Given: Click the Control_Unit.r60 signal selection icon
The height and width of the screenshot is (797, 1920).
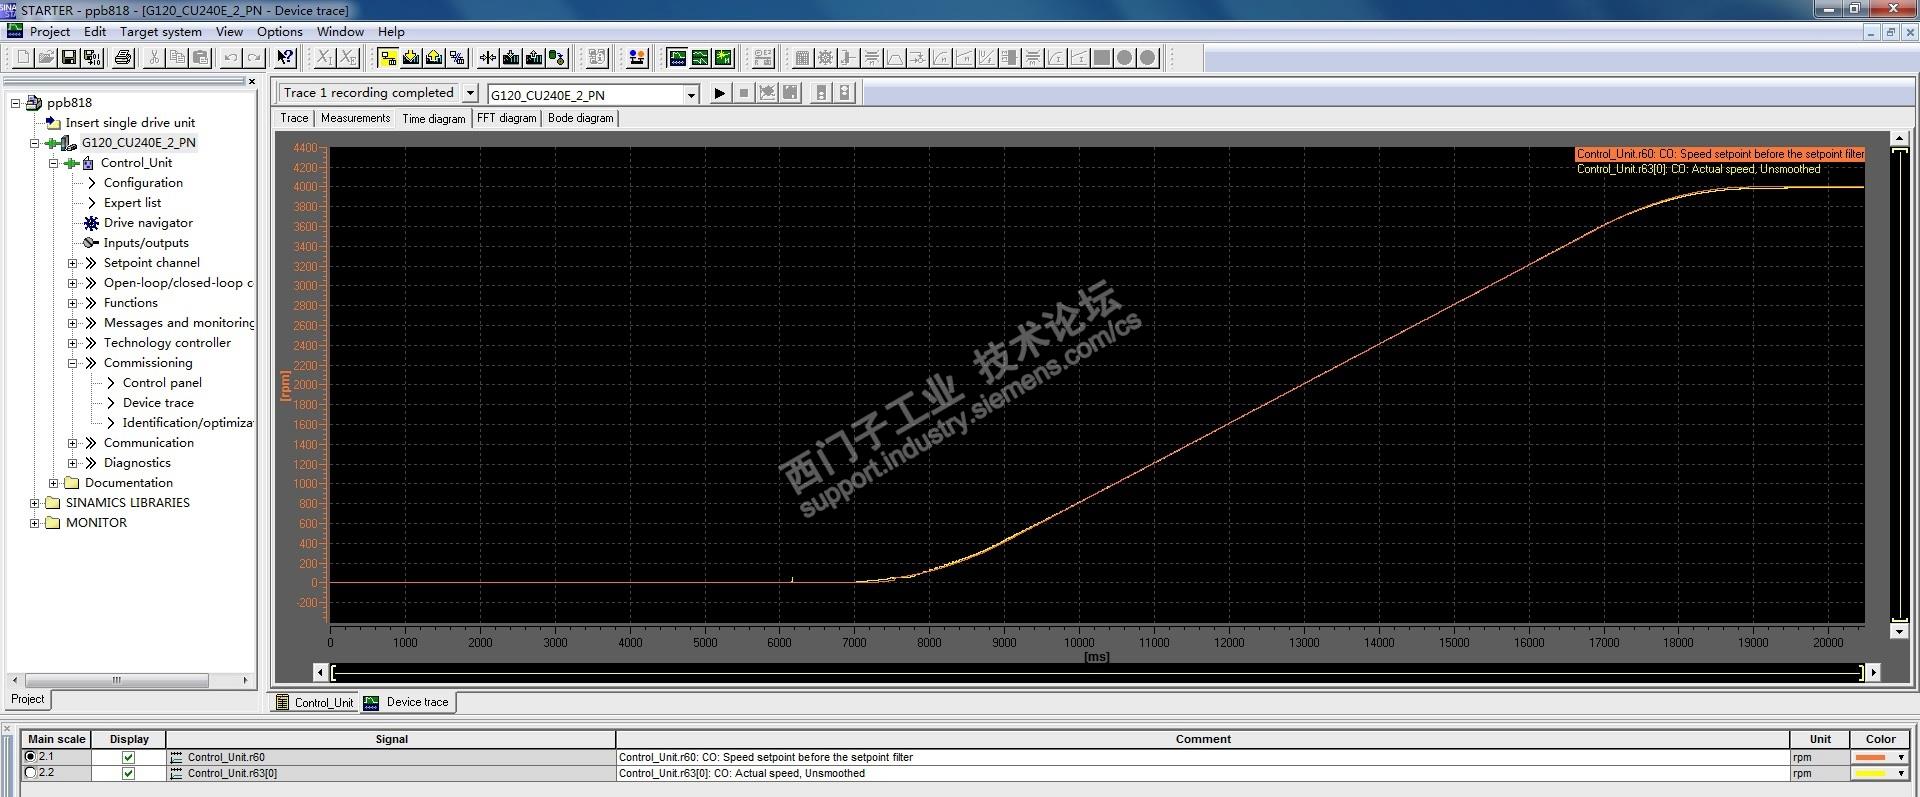Looking at the screenshot, I should (177, 758).
